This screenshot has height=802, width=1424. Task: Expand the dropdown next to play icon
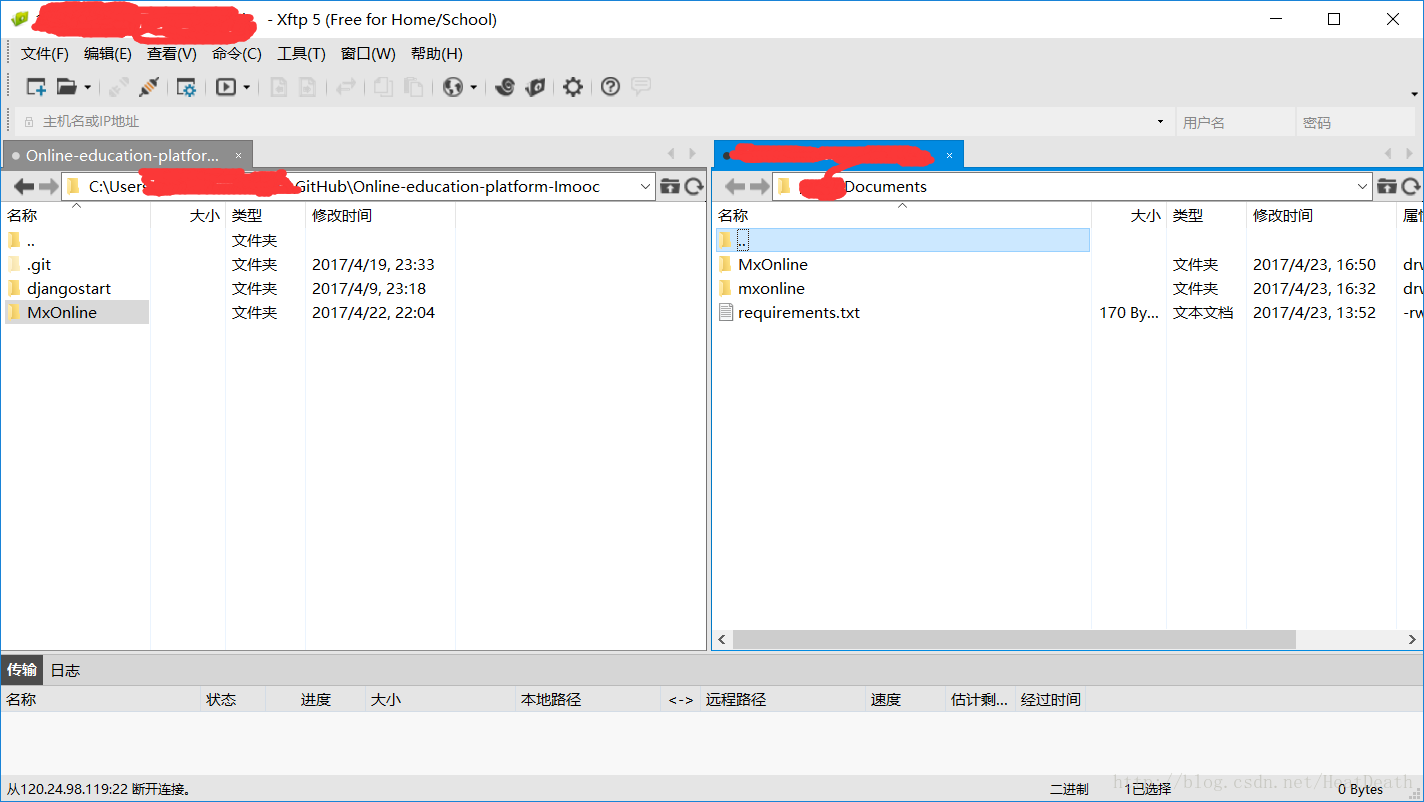[x=247, y=88]
